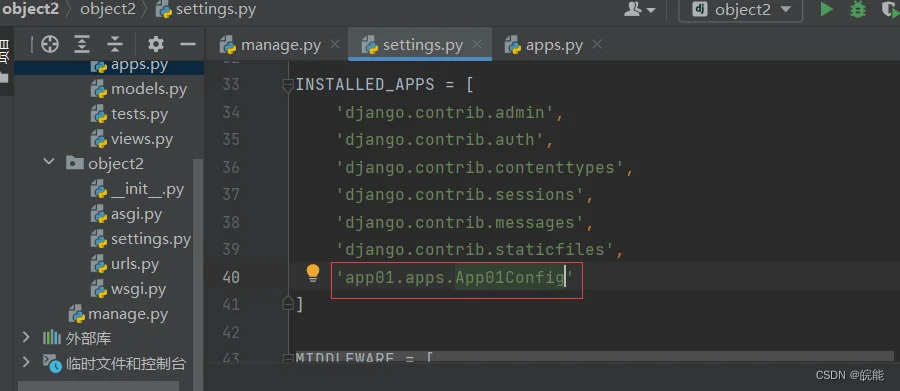
Task: Open settings.py in project tree
Action: [x=141, y=239]
